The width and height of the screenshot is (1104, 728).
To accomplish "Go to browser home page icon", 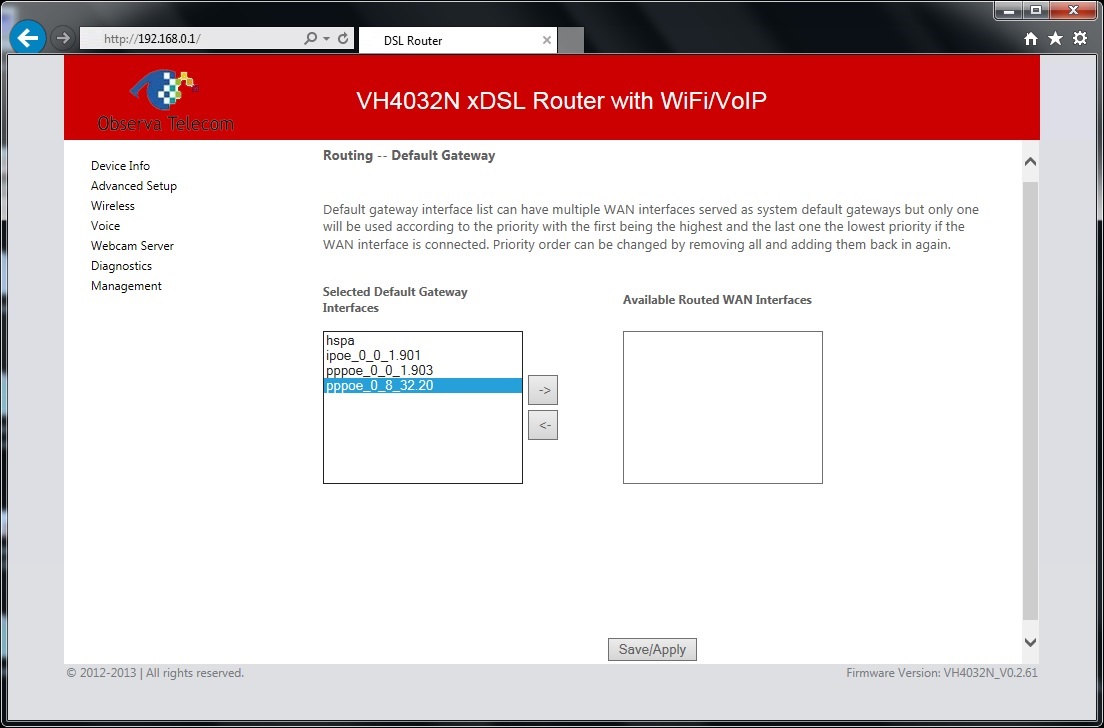I will 1031,39.
